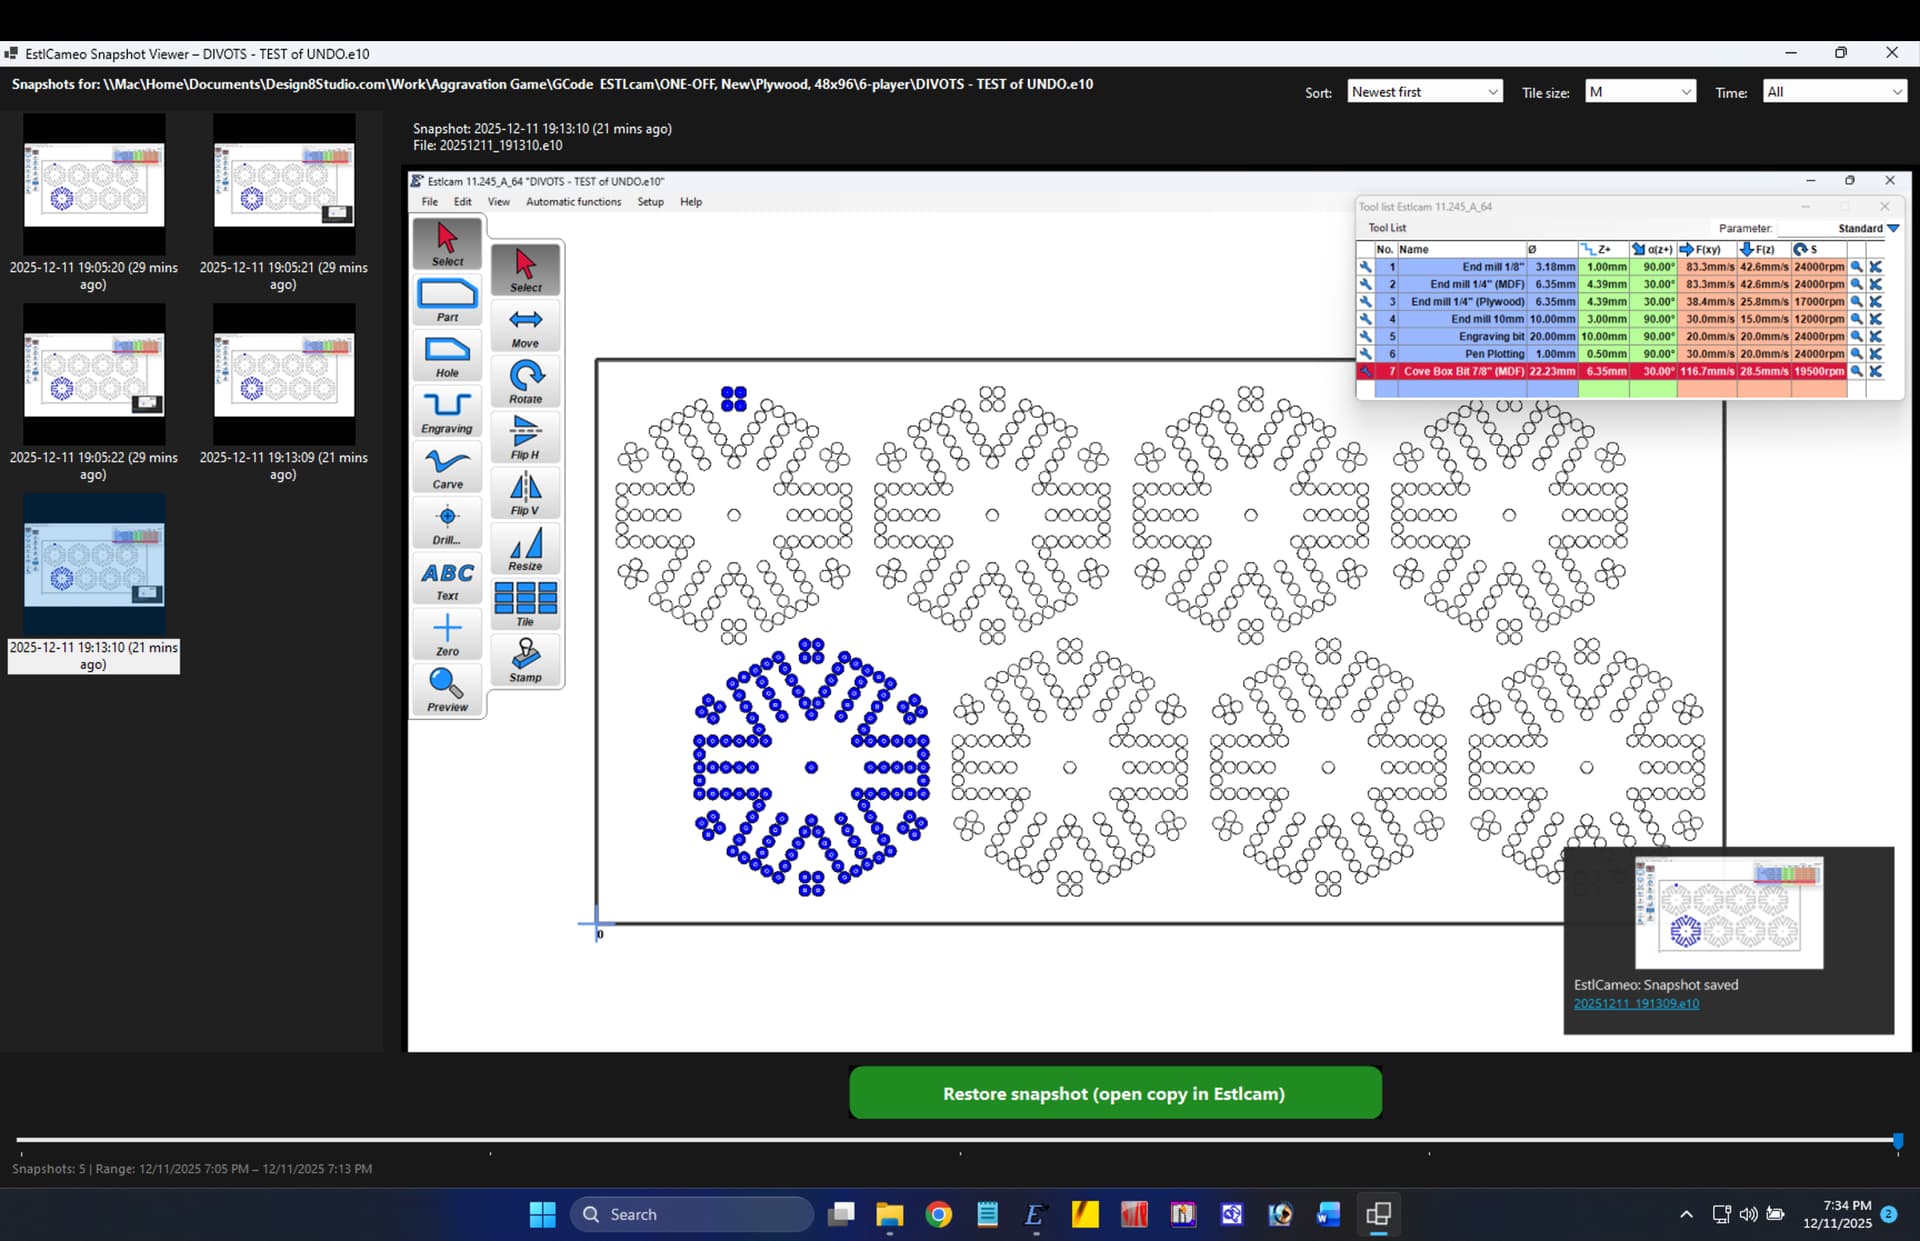This screenshot has width=1920, height=1241.
Task: Select the Tile tool icon
Action: [x=525, y=603]
